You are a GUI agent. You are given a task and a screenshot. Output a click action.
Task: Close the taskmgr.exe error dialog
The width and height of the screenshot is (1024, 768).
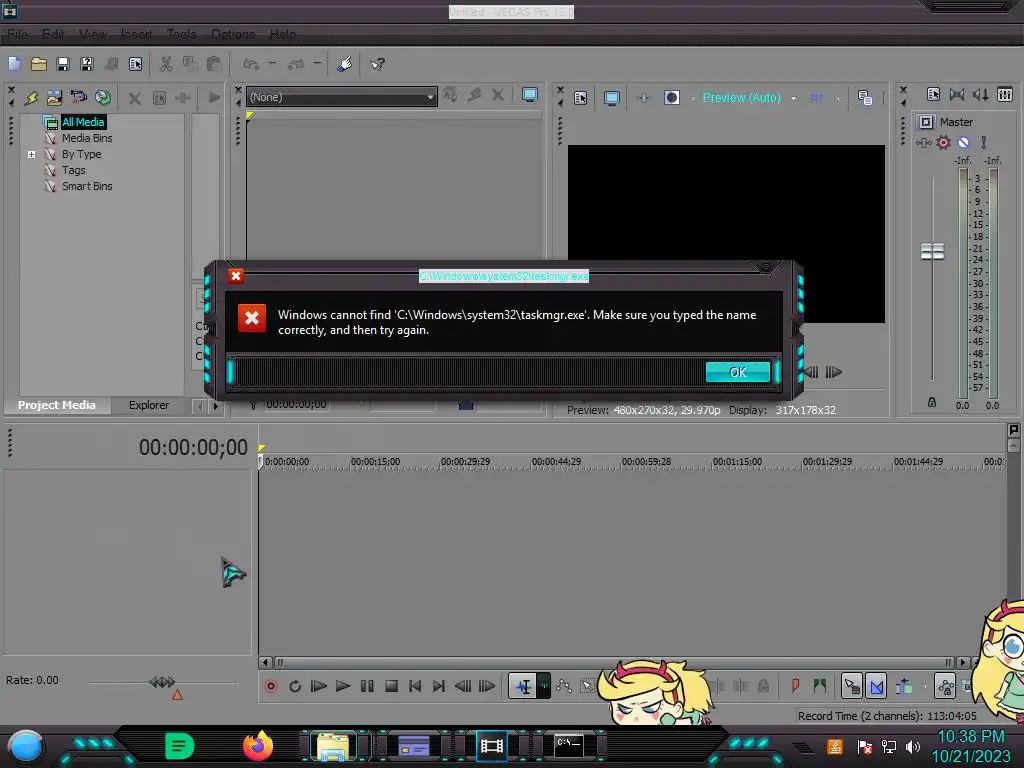[236, 276]
